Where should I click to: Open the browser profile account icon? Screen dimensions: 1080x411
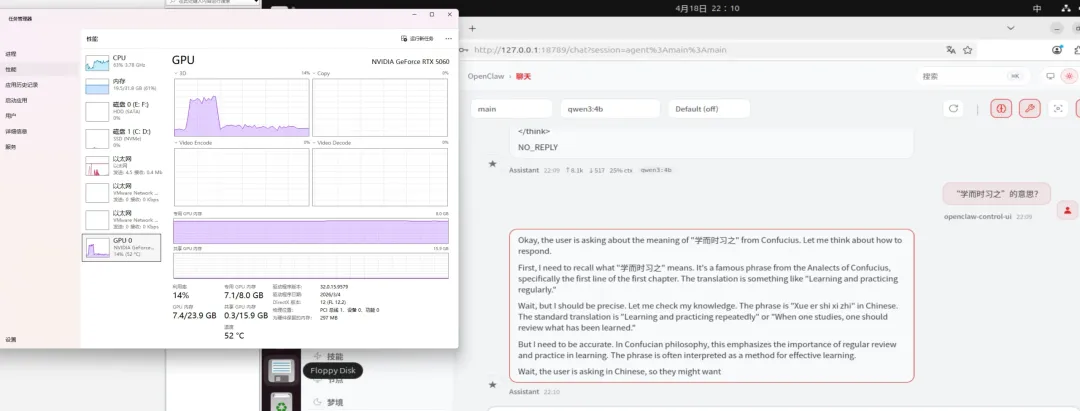click(x=1058, y=50)
